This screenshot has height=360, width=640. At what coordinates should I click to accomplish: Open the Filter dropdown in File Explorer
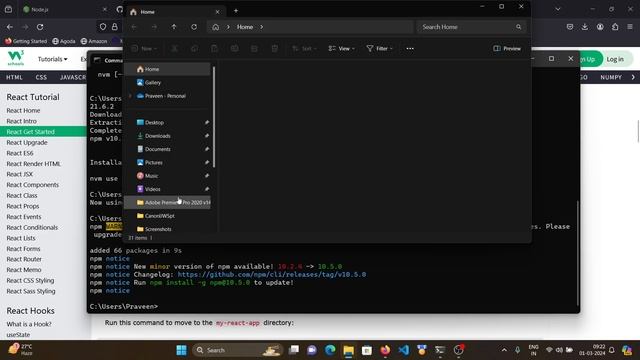coord(379,49)
